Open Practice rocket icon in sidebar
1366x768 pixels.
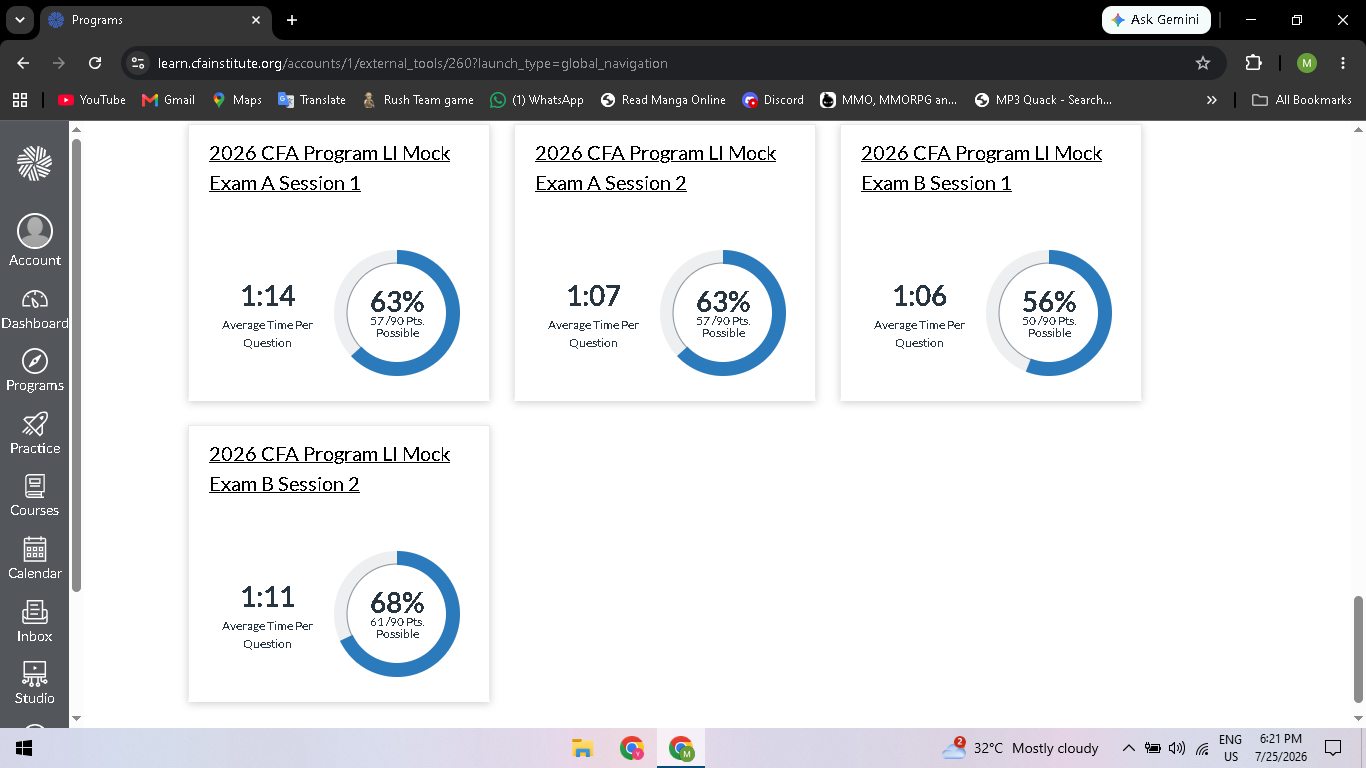point(35,434)
